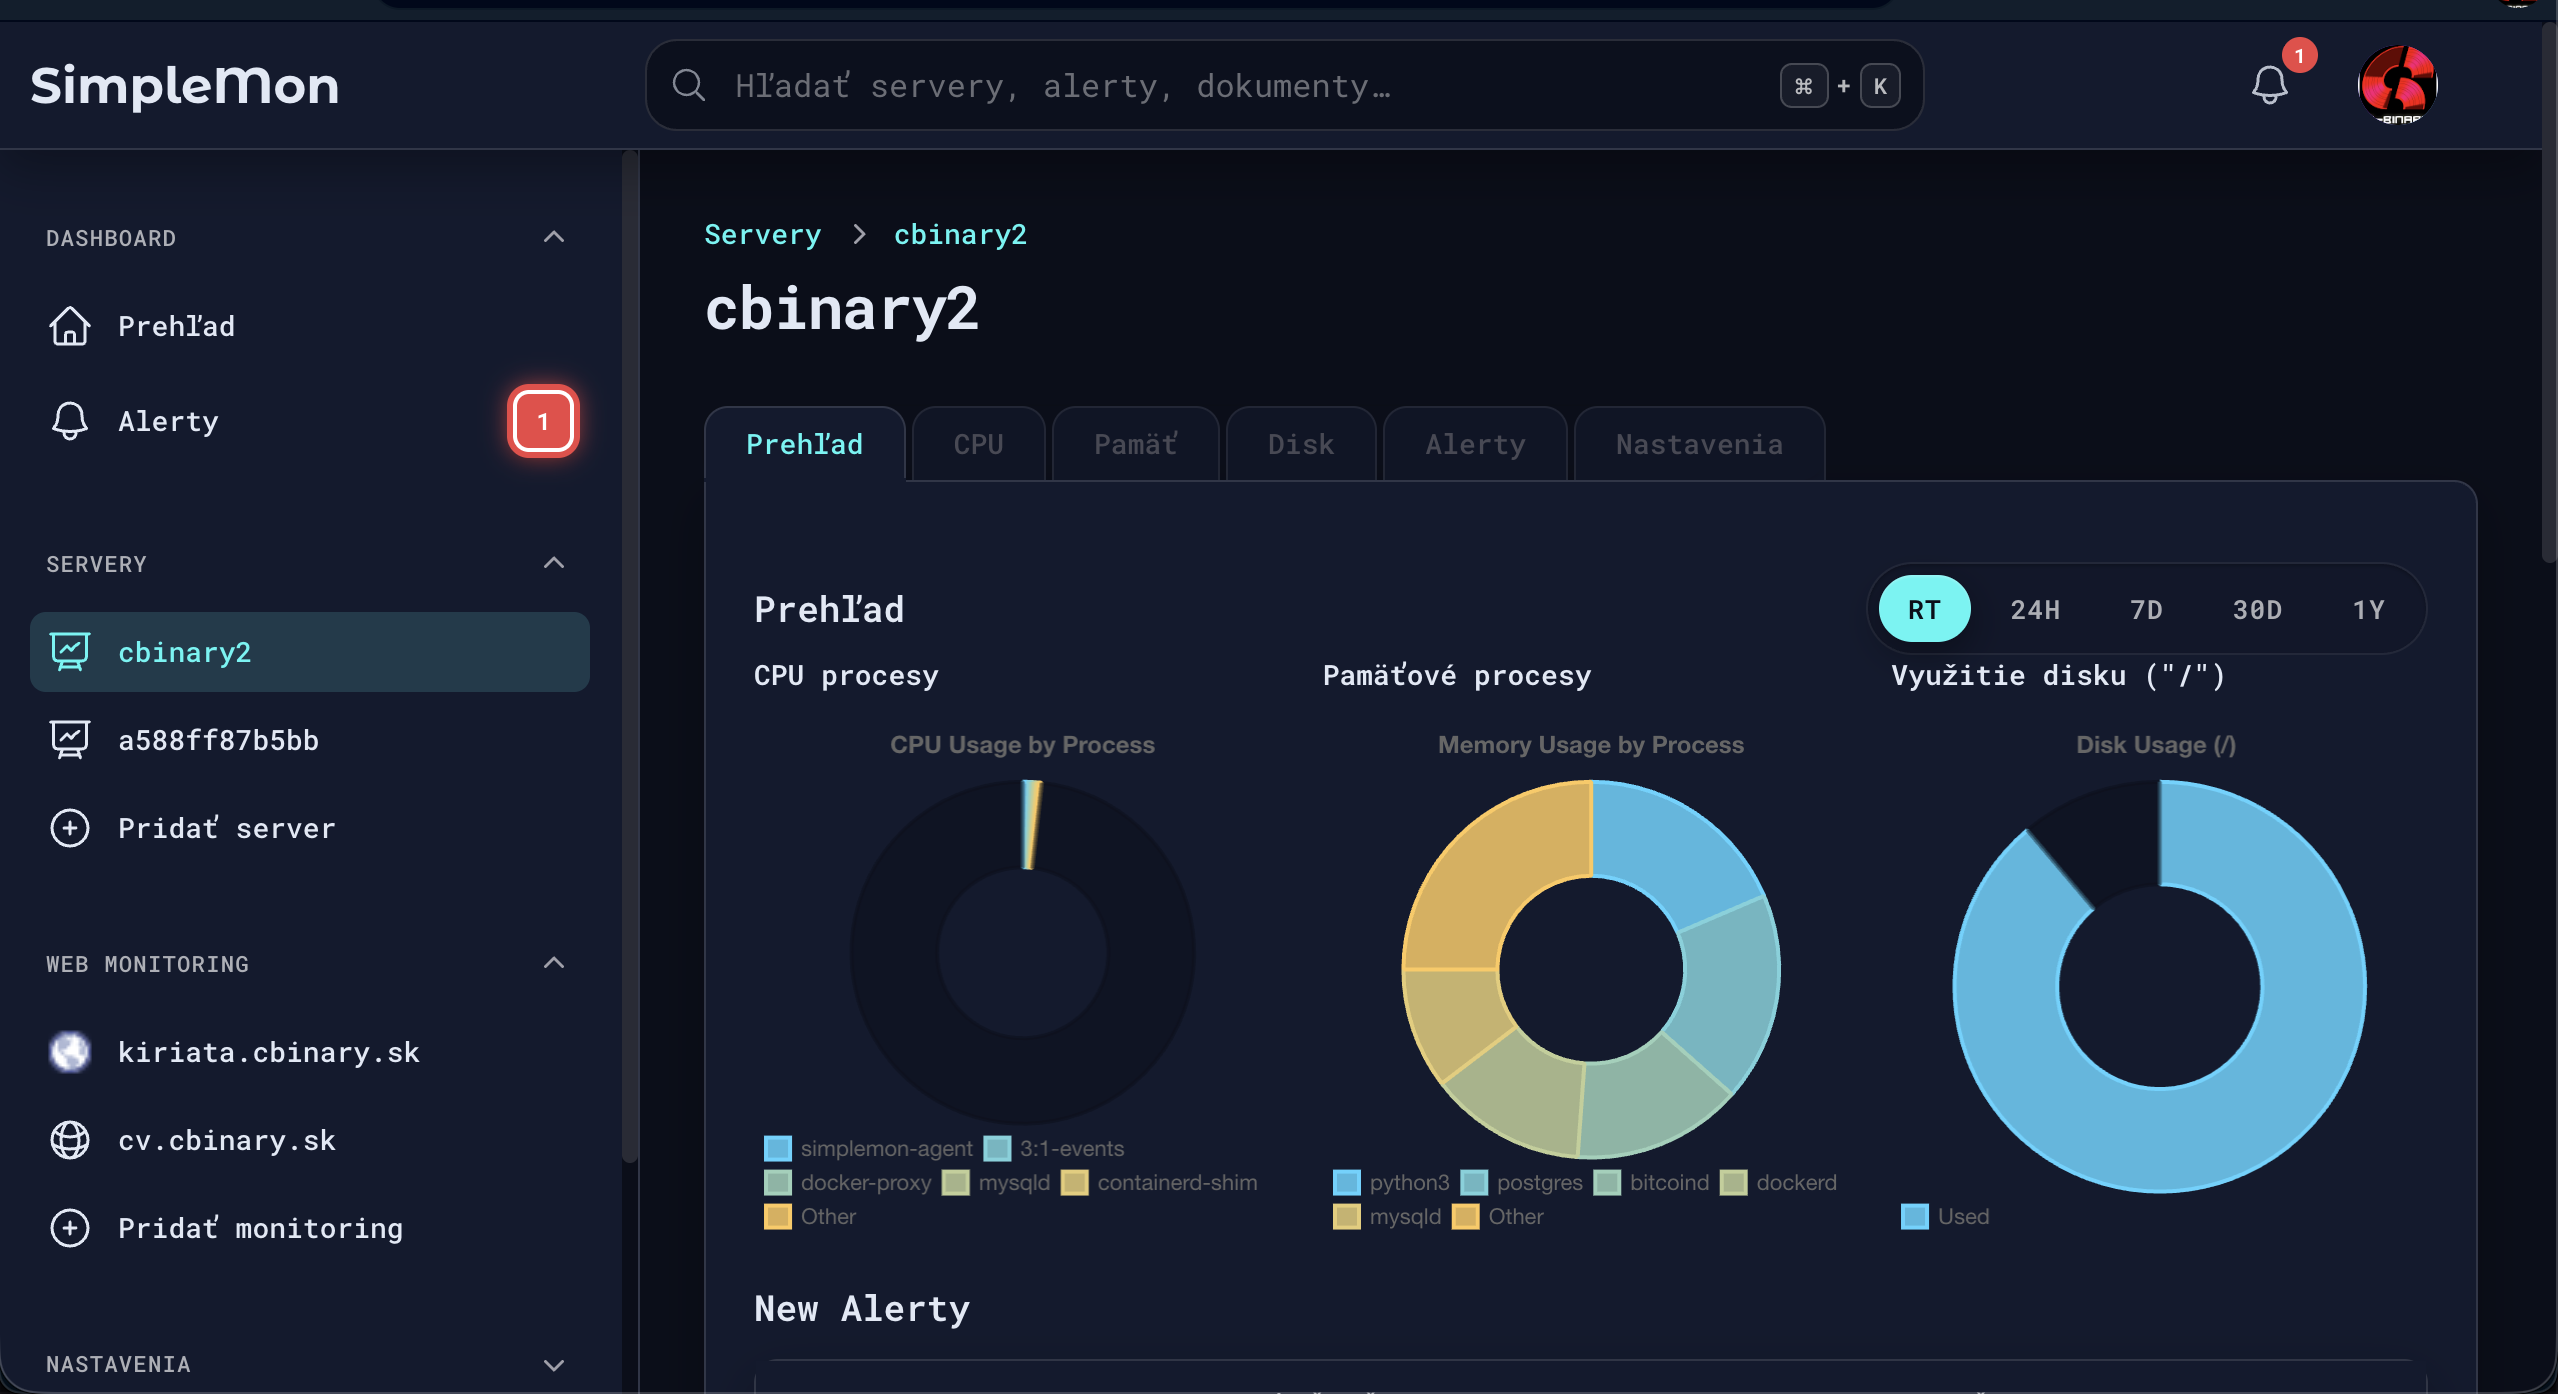Open the Nastavenia tab

[x=1699, y=444]
